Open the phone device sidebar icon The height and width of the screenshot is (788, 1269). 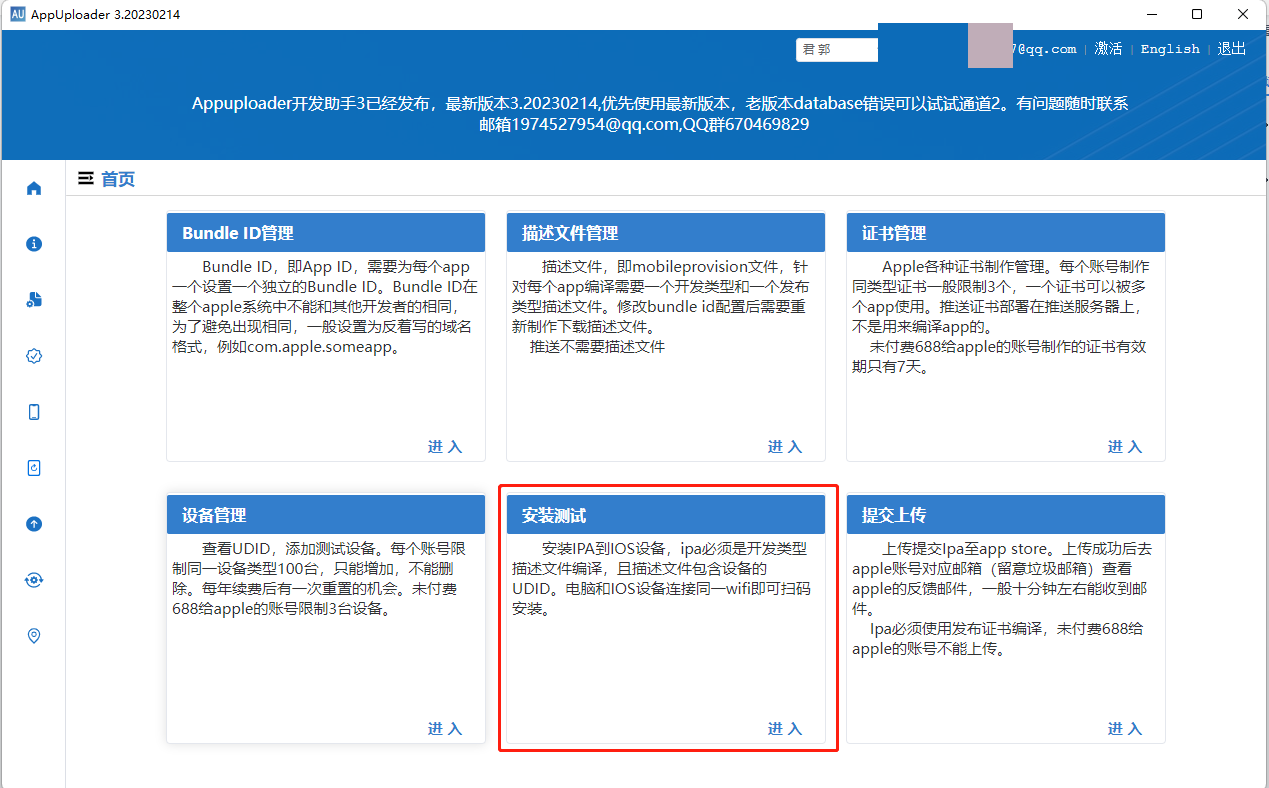tap(34, 412)
